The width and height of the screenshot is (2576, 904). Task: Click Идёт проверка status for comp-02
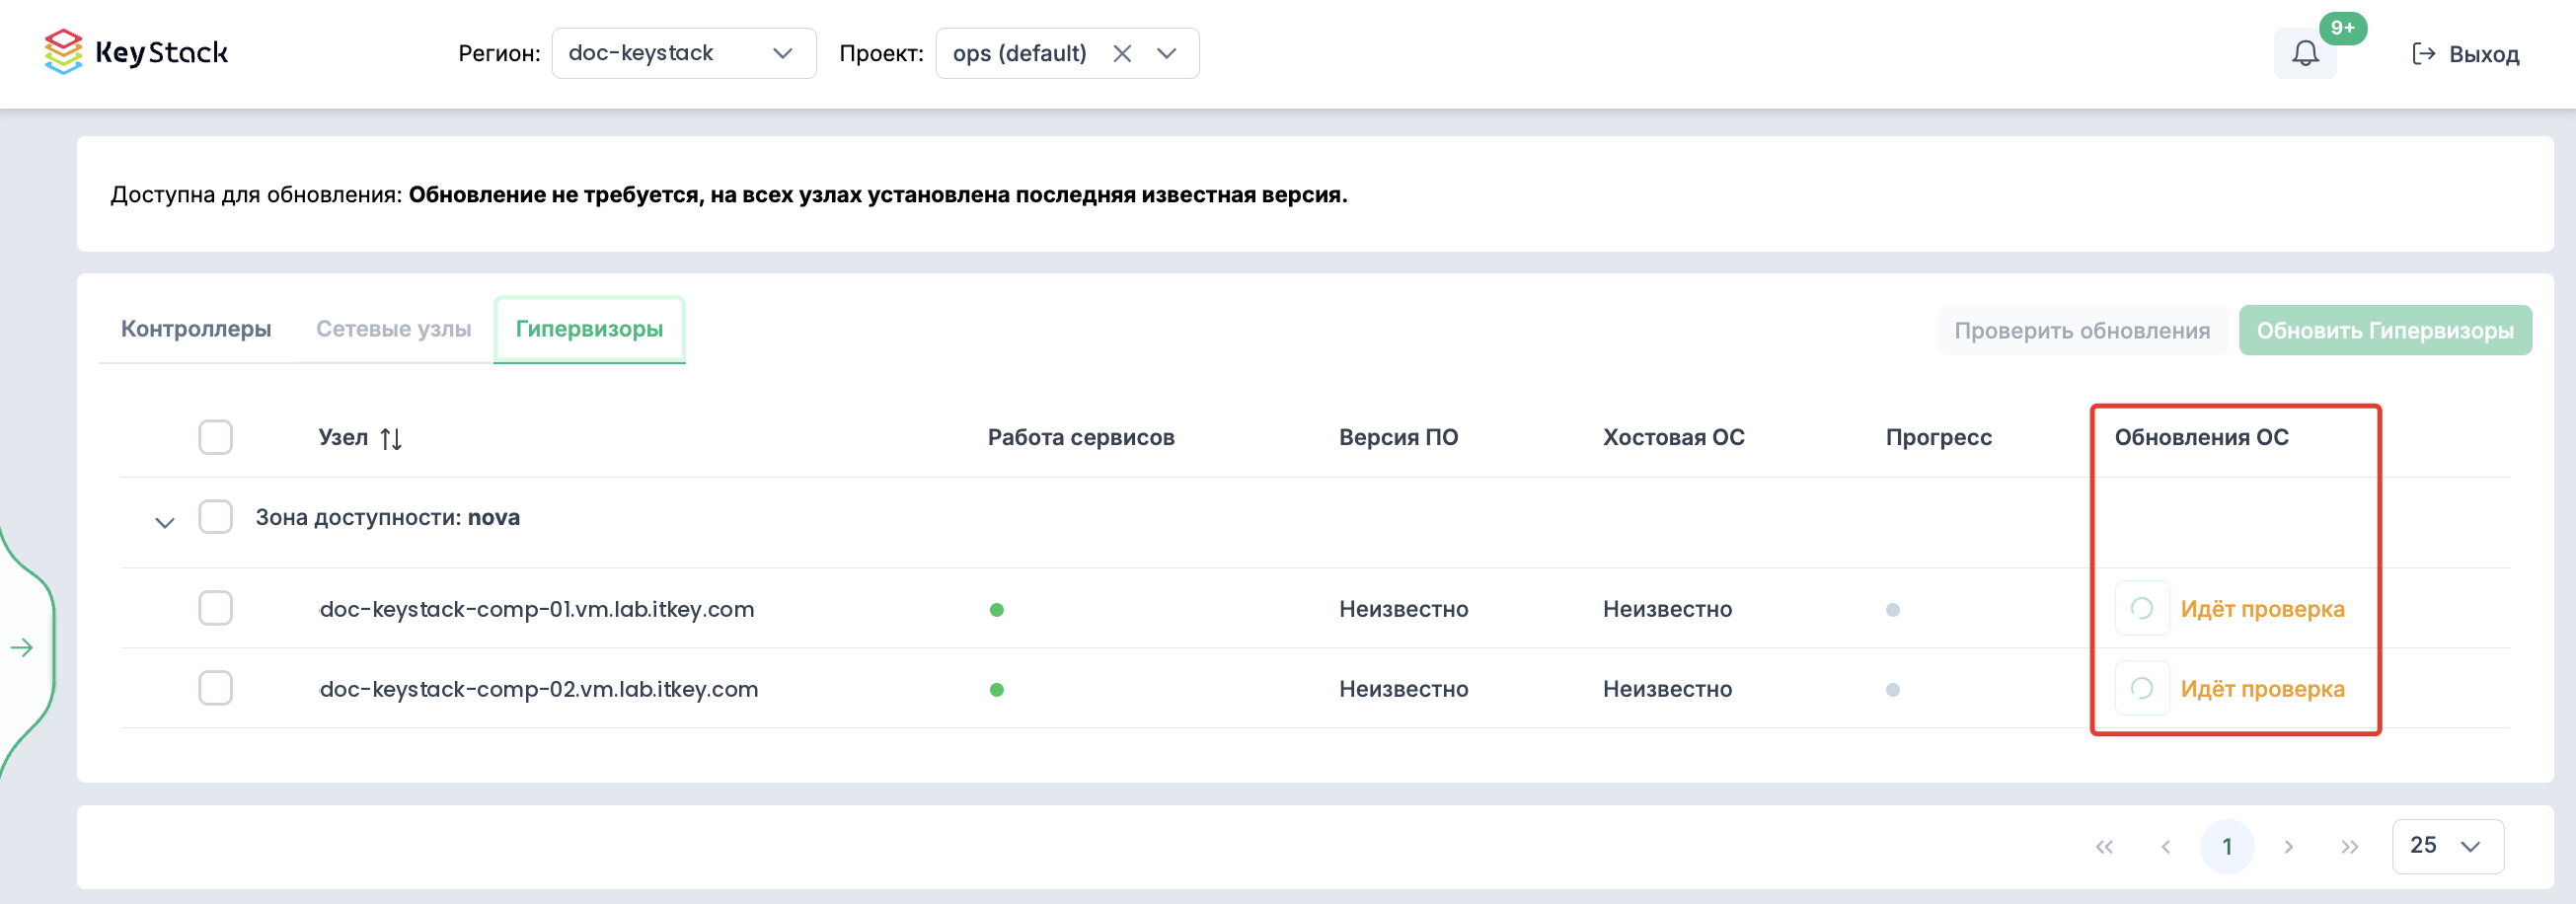[2262, 689]
